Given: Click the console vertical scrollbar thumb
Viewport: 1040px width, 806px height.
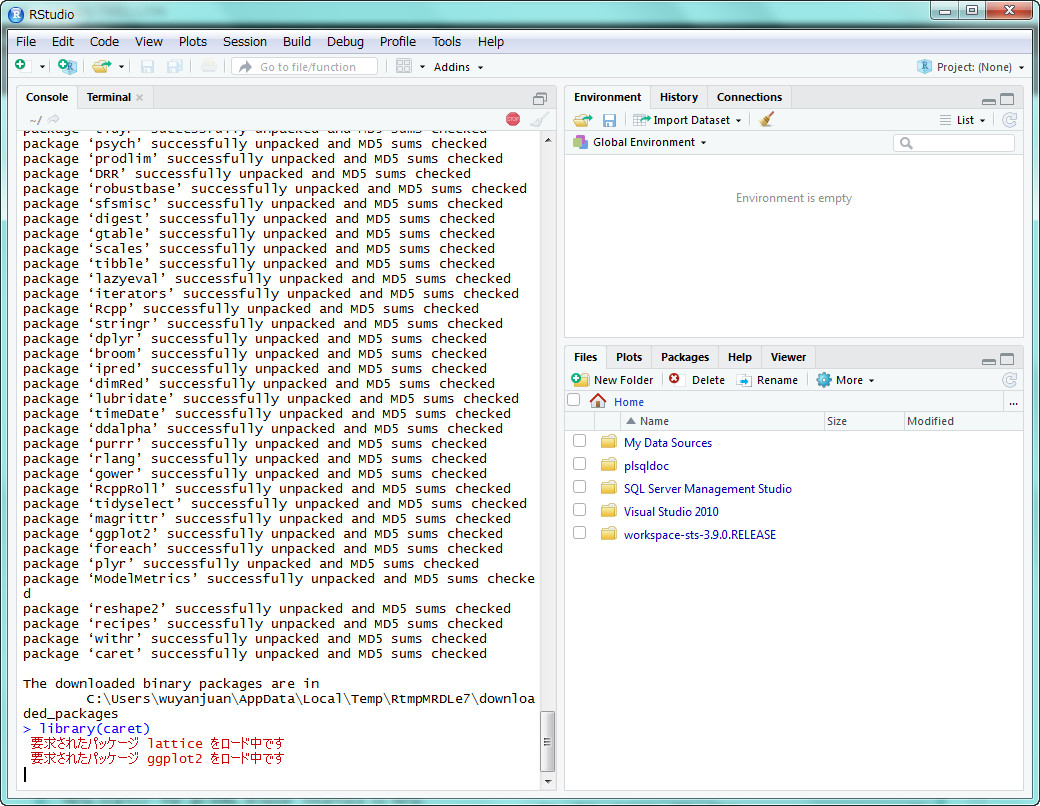Looking at the screenshot, I should click(x=547, y=742).
